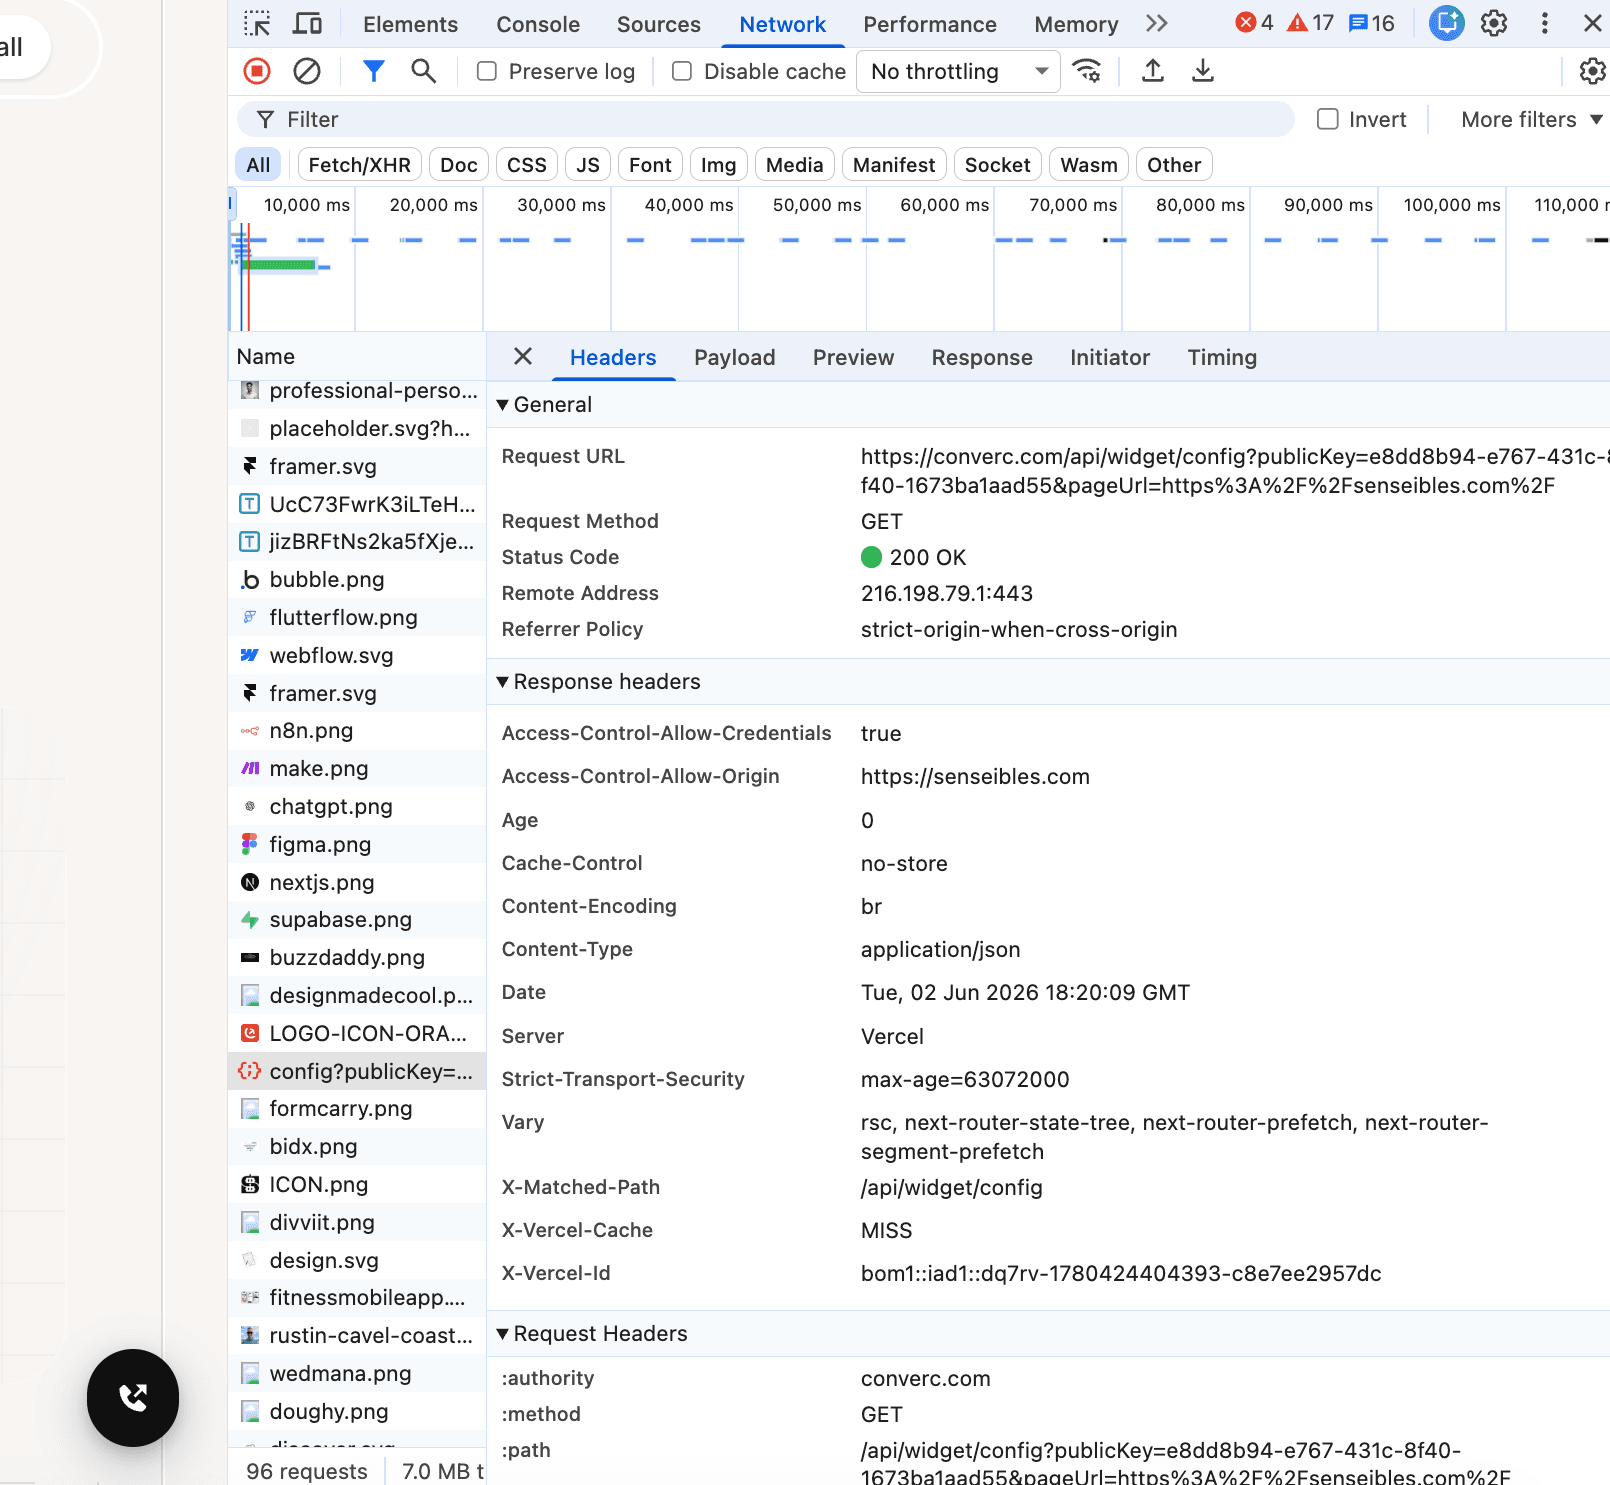Toggle the device toolbar icon

[x=307, y=23]
